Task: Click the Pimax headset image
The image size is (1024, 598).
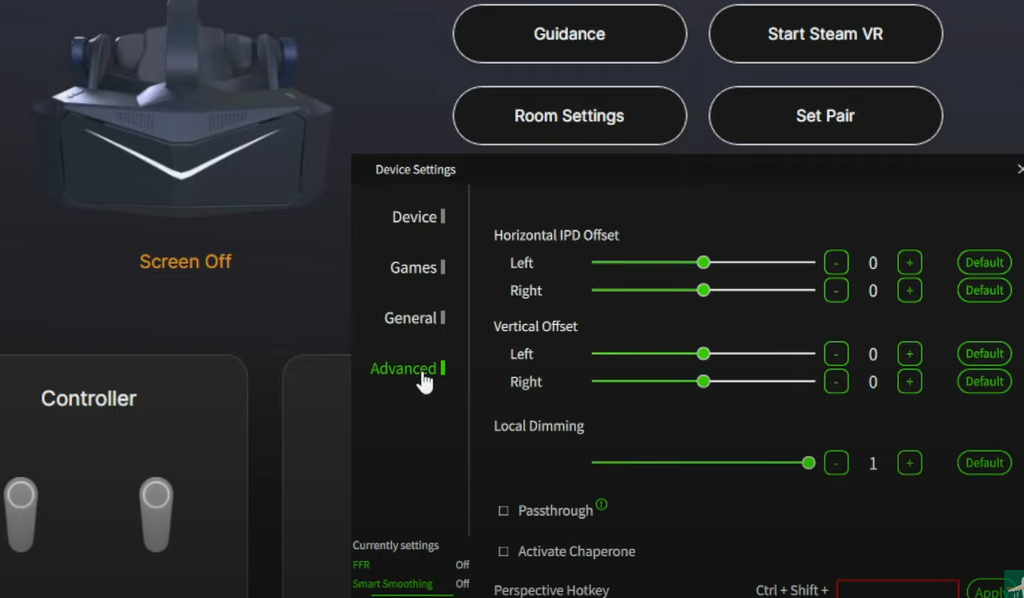Action: [181, 110]
